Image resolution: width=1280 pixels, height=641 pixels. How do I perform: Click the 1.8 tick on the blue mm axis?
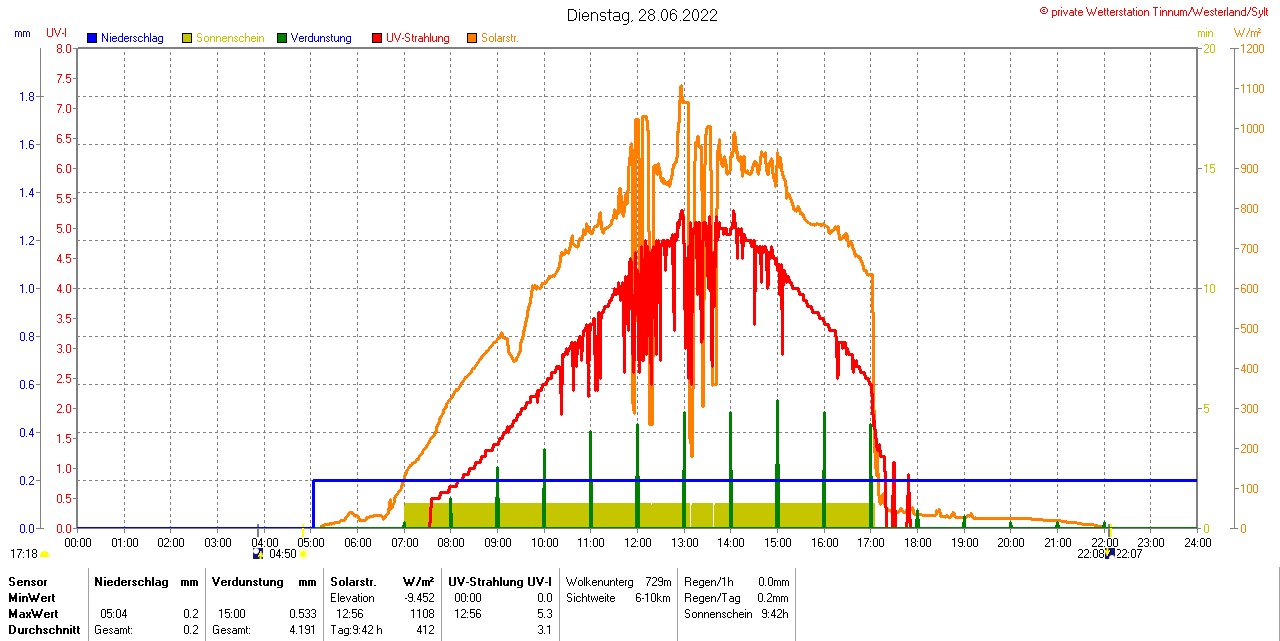coord(27,97)
